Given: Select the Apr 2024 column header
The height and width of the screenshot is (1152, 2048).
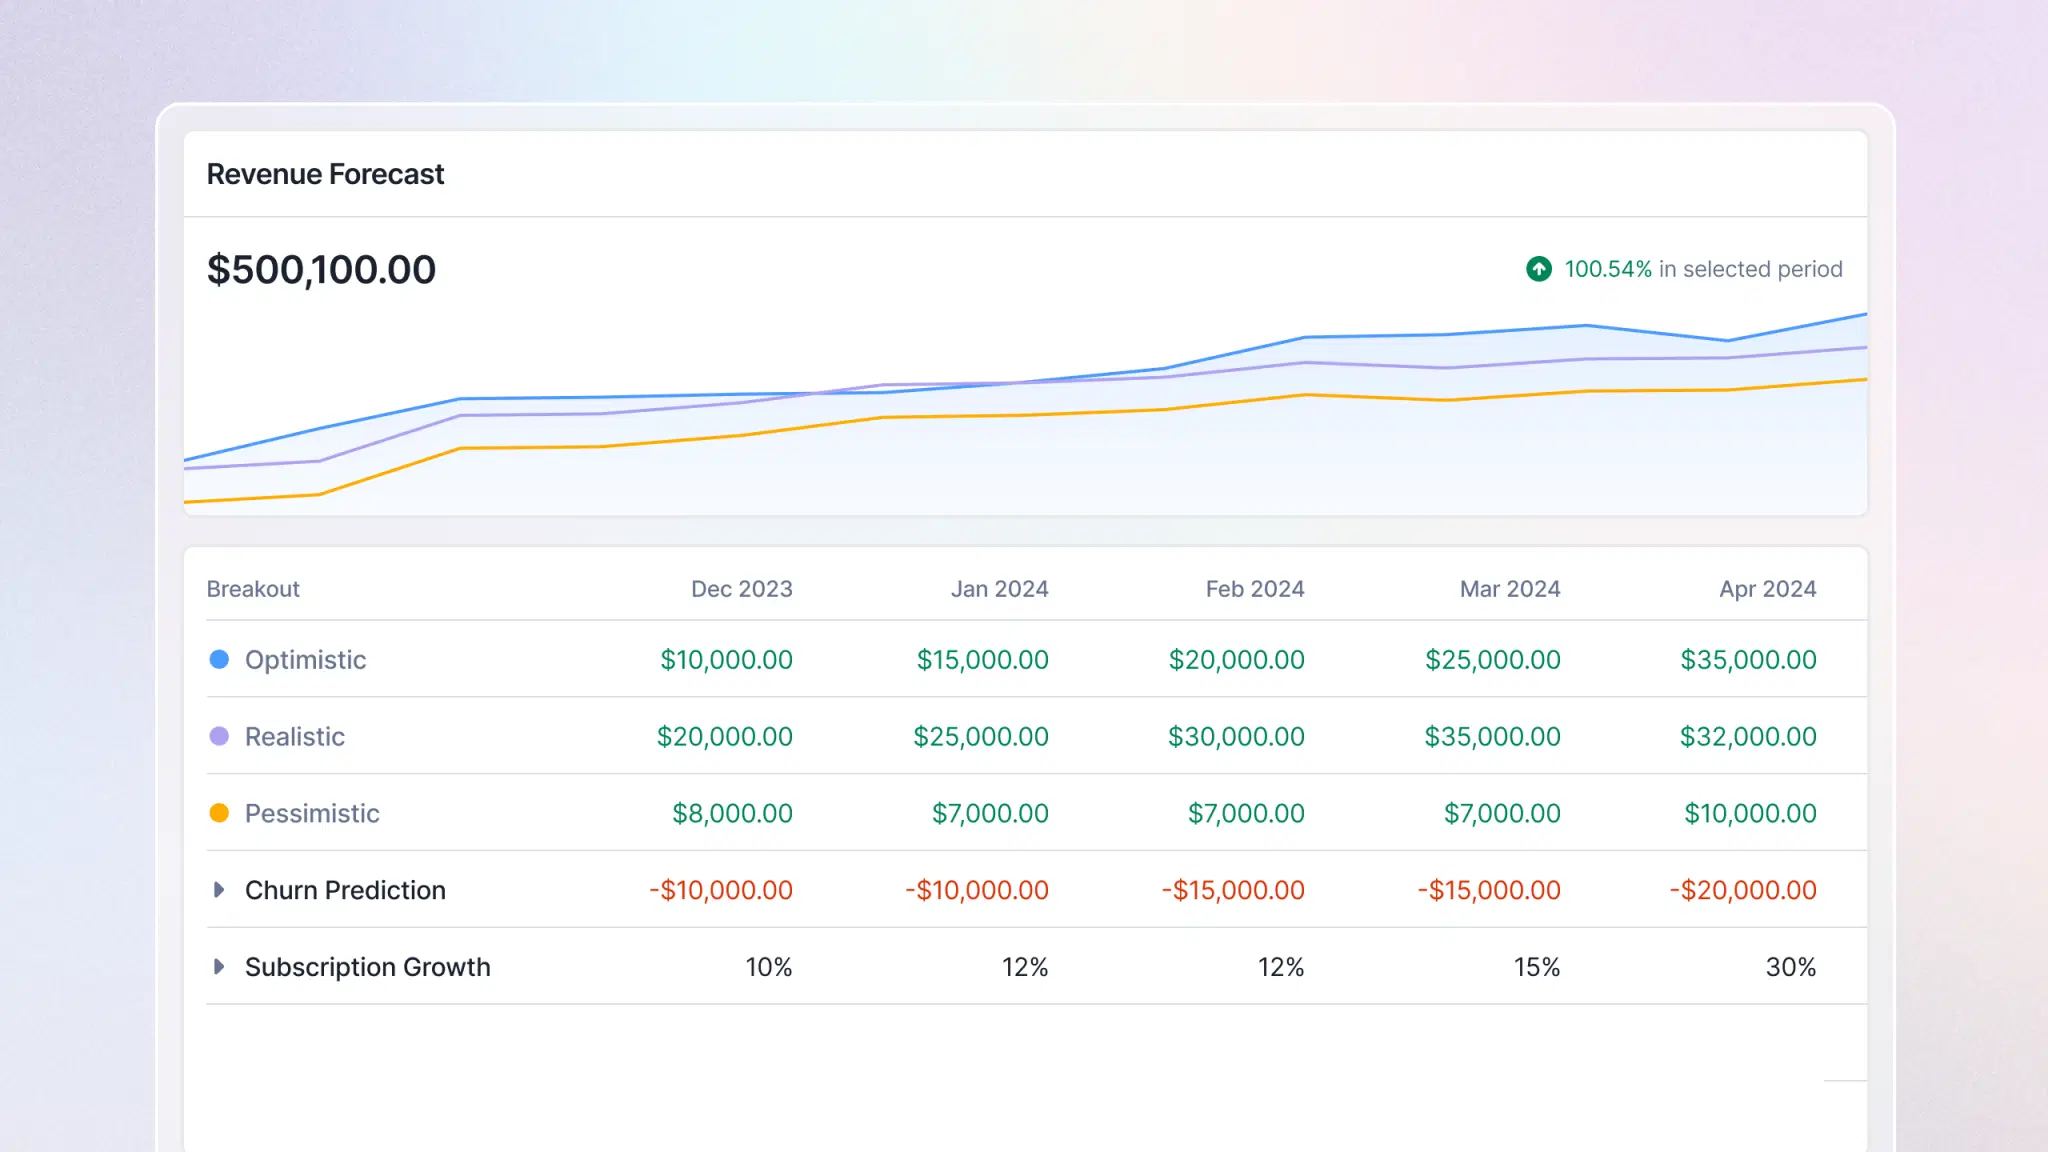Looking at the screenshot, I should tap(1767, 588).
